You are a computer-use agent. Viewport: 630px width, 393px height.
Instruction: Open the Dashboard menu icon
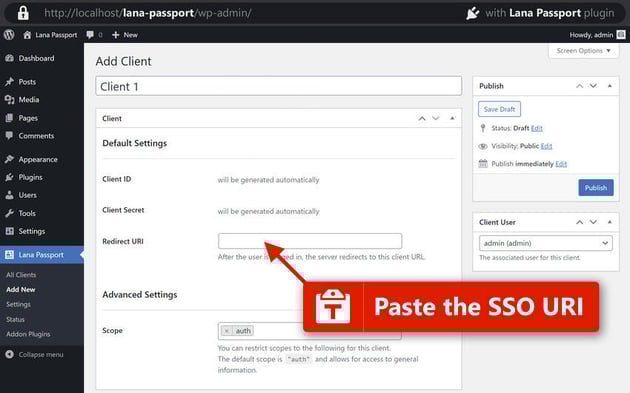[10, 58]
